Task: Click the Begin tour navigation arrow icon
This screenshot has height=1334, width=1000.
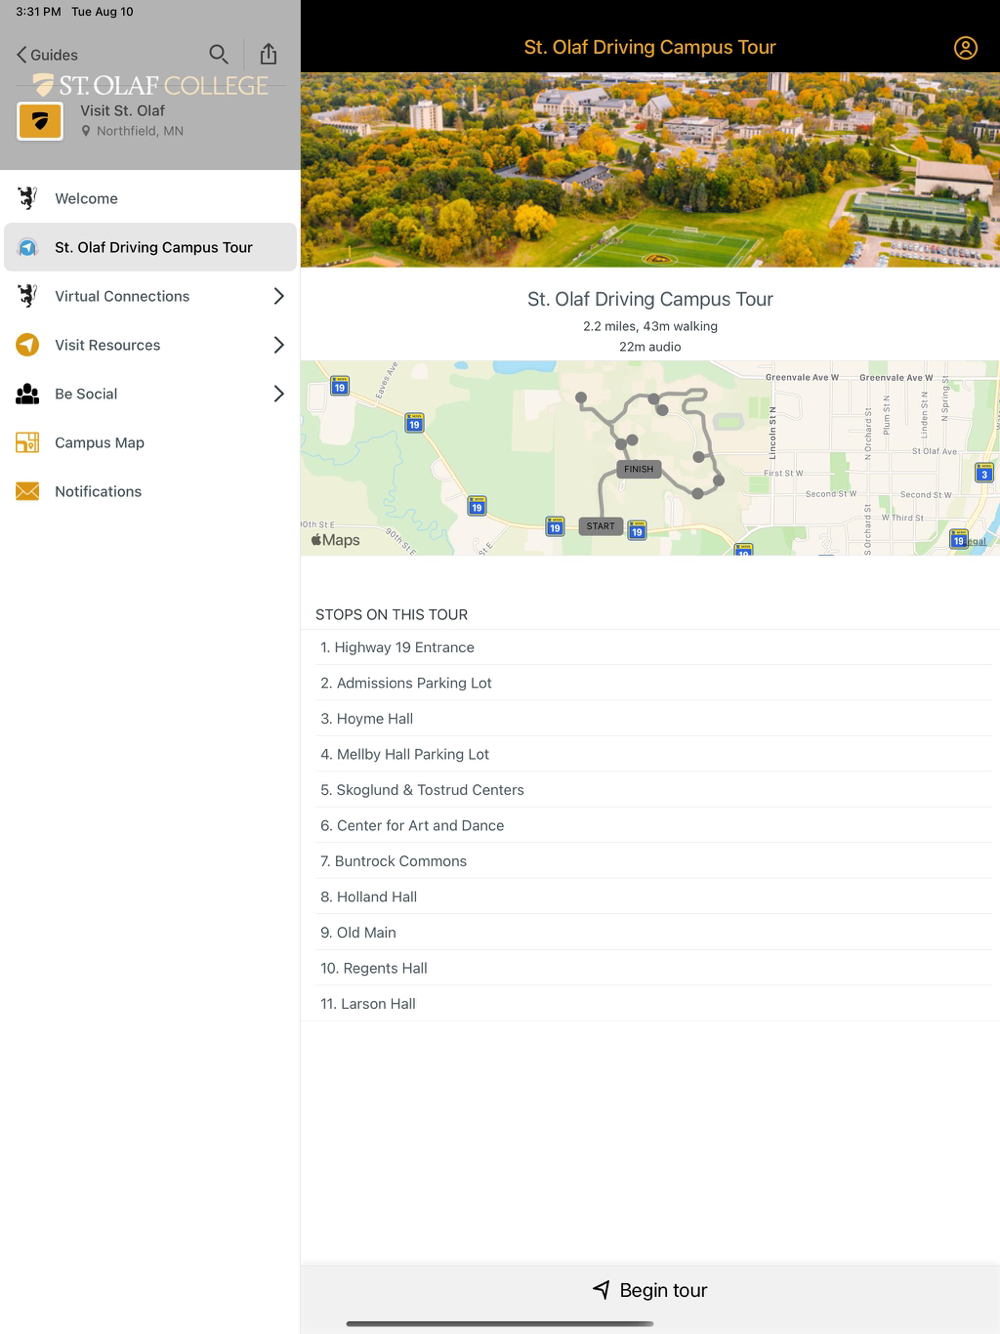Action: tap(601, 1290)
